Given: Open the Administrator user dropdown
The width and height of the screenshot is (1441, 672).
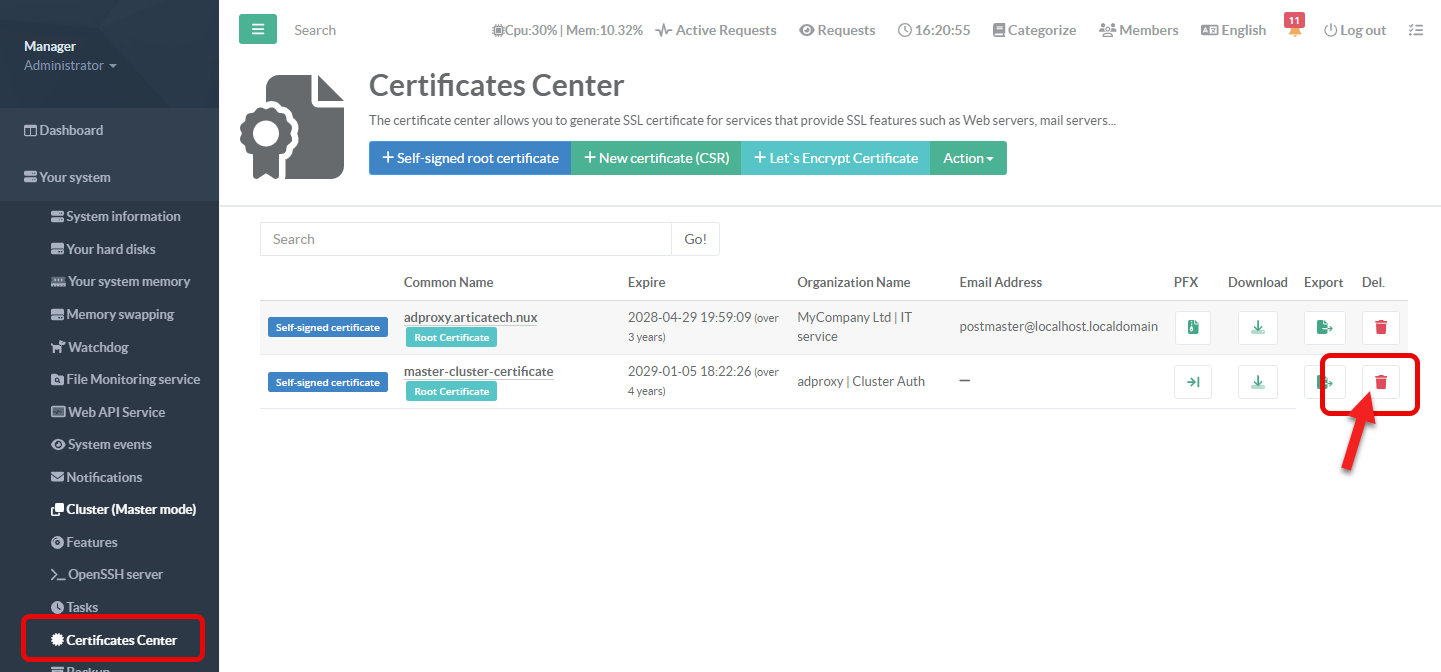Looking at the screenshot, I should click(70, 66).
